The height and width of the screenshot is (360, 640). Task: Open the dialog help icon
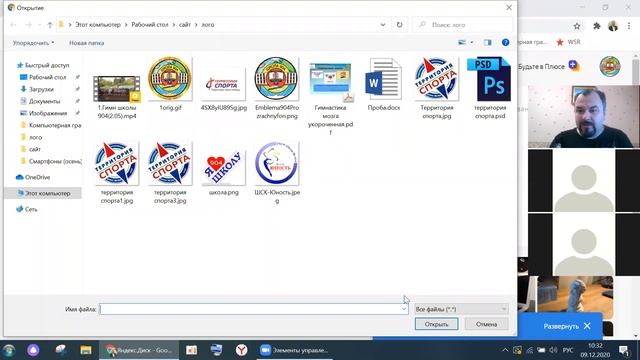tap(505, 42)
